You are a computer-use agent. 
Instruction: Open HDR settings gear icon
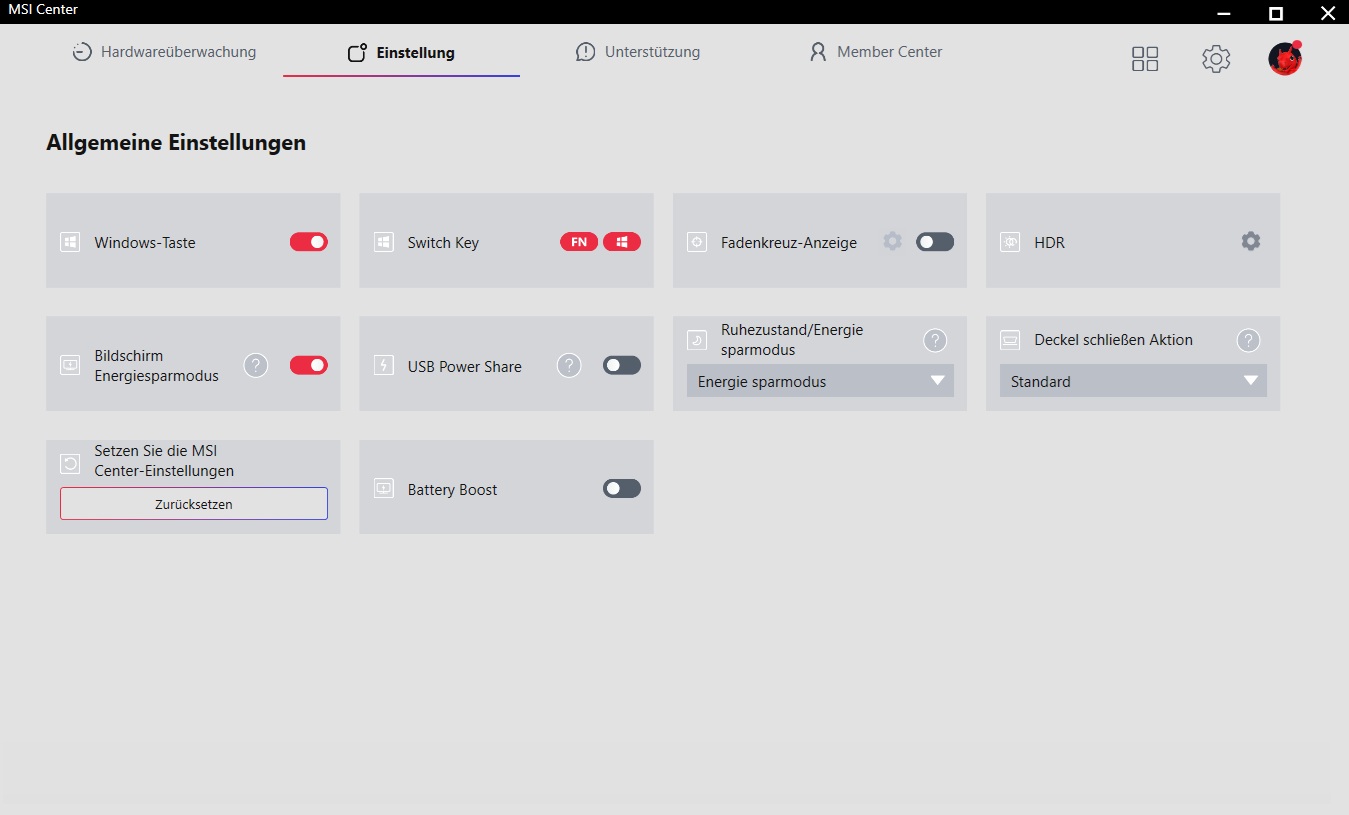1250,241
